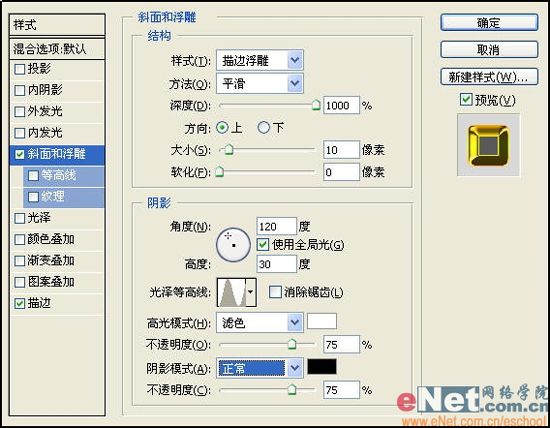Open the gloss contour picker dropdown arrow
550x428 pixels.
pyautogui.click(x=251, y=292)
